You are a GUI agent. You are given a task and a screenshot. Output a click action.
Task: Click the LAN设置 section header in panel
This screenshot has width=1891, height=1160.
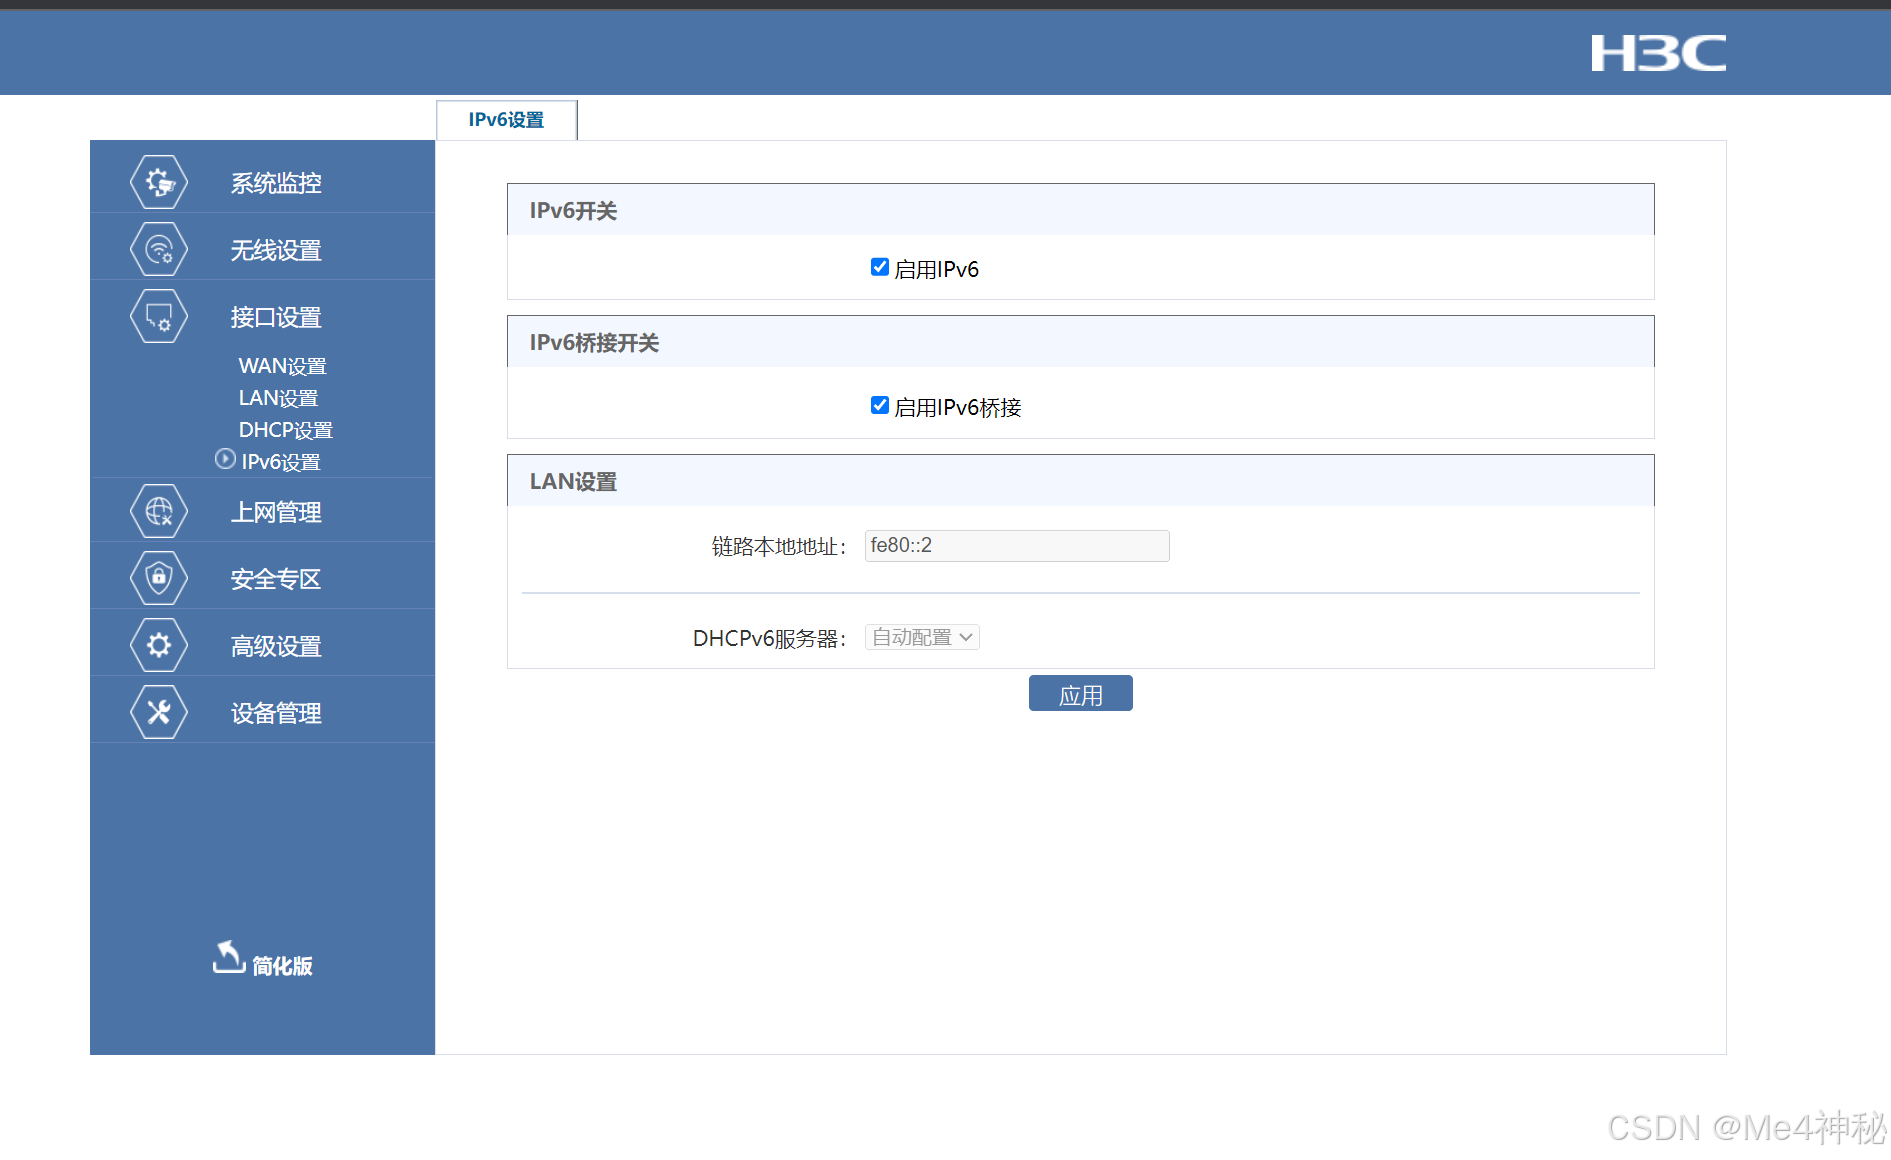click(x=1080, y=481)
